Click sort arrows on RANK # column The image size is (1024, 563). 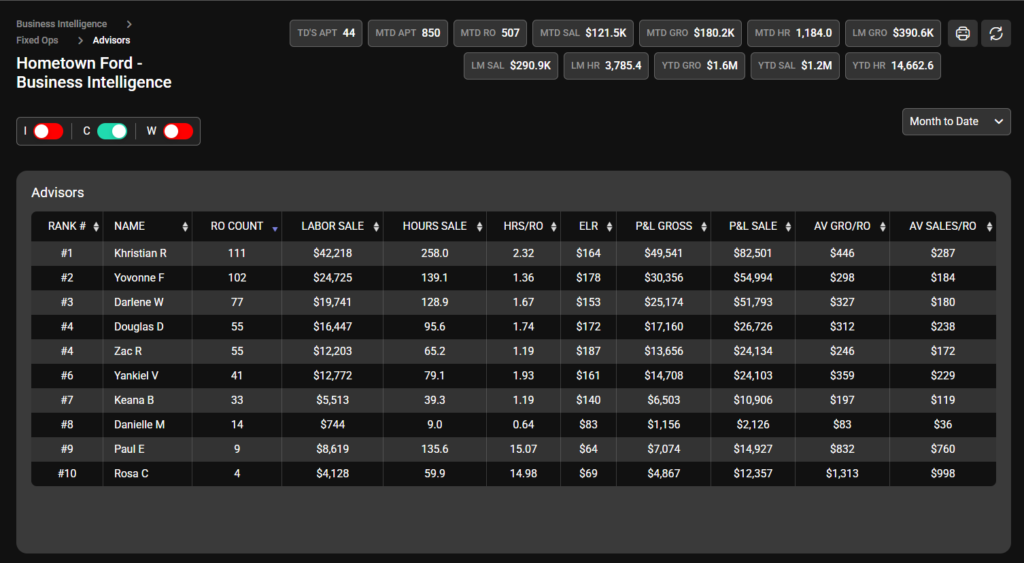tap(96, 227)
